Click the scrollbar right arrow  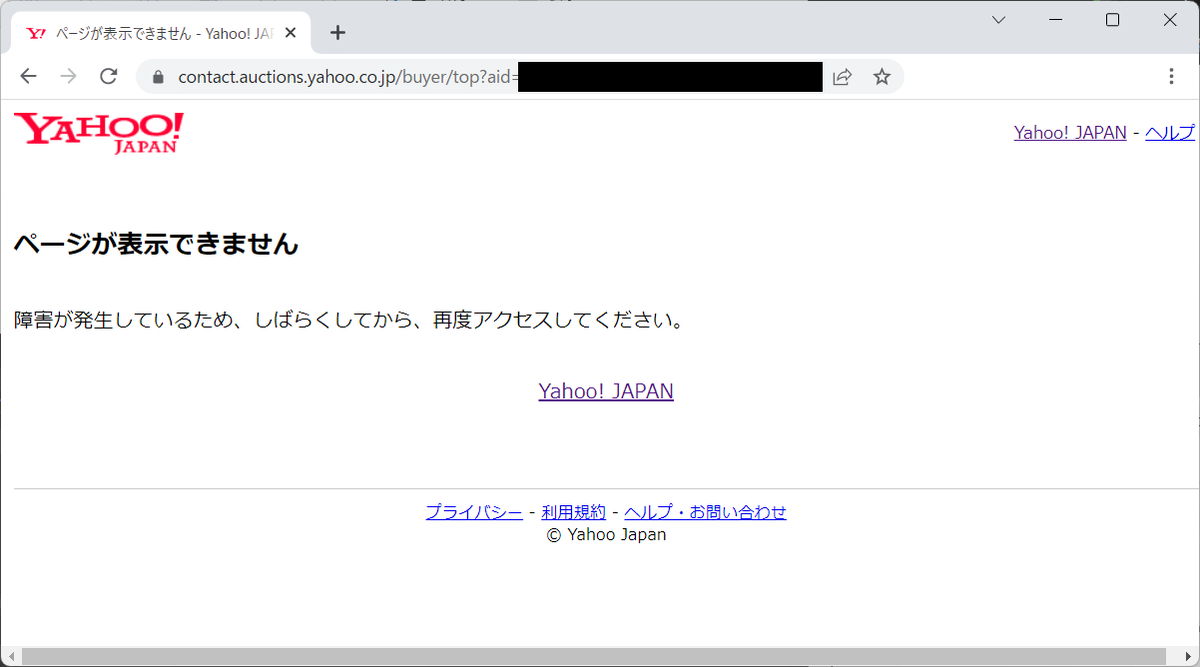1188,656
